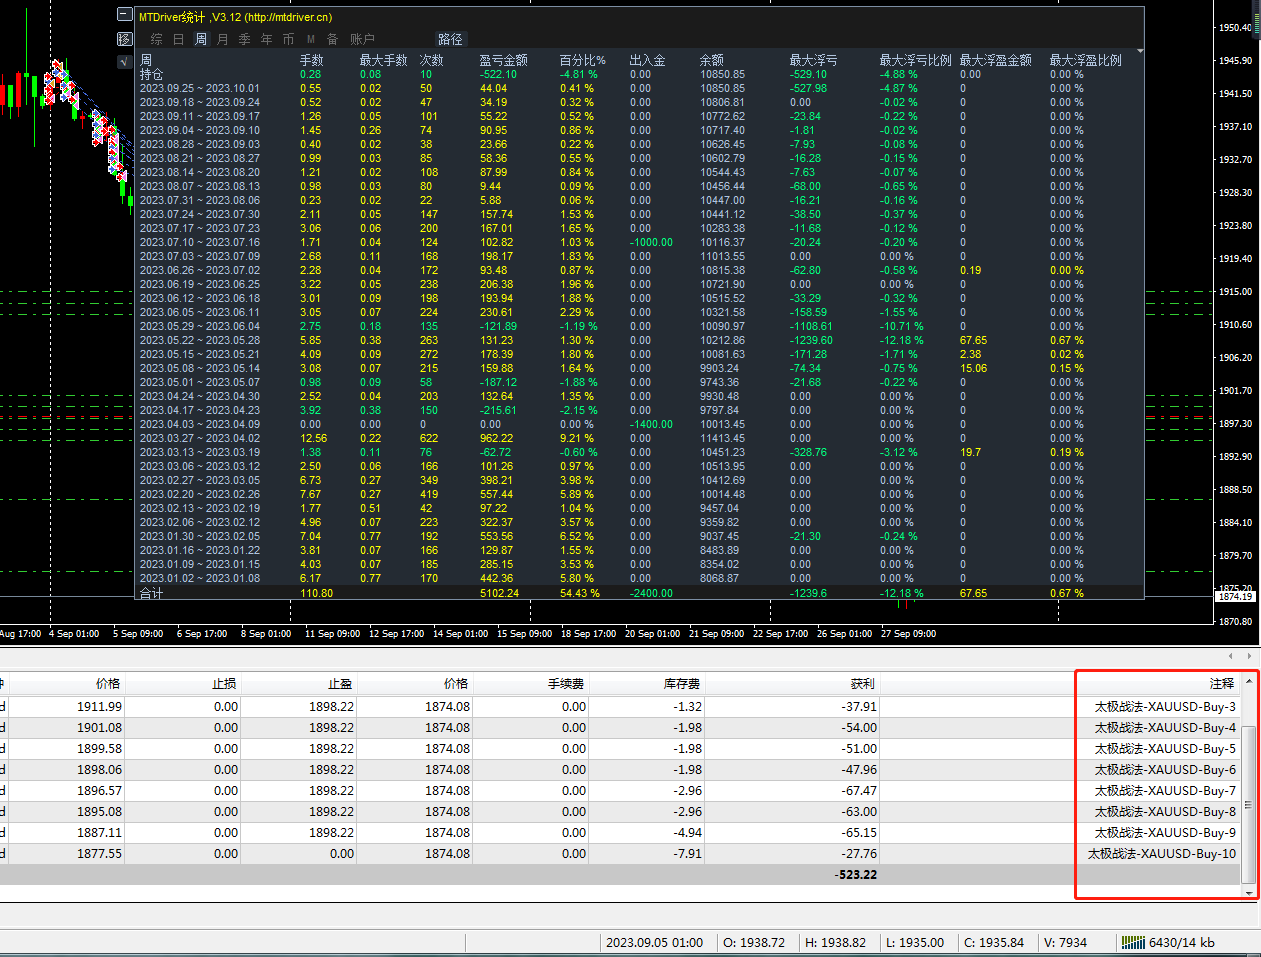Image resolution: width=1261 pixels, height=957 pixels.
Task: Show the 年 yearly statistics view
Action: click(x=266, y=39)
